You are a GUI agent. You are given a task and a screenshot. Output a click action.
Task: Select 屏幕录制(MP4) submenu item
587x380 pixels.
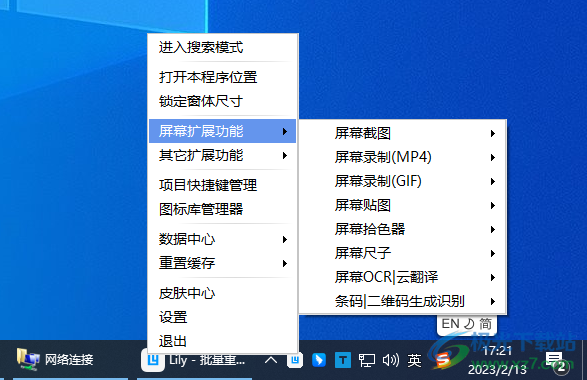402,157
